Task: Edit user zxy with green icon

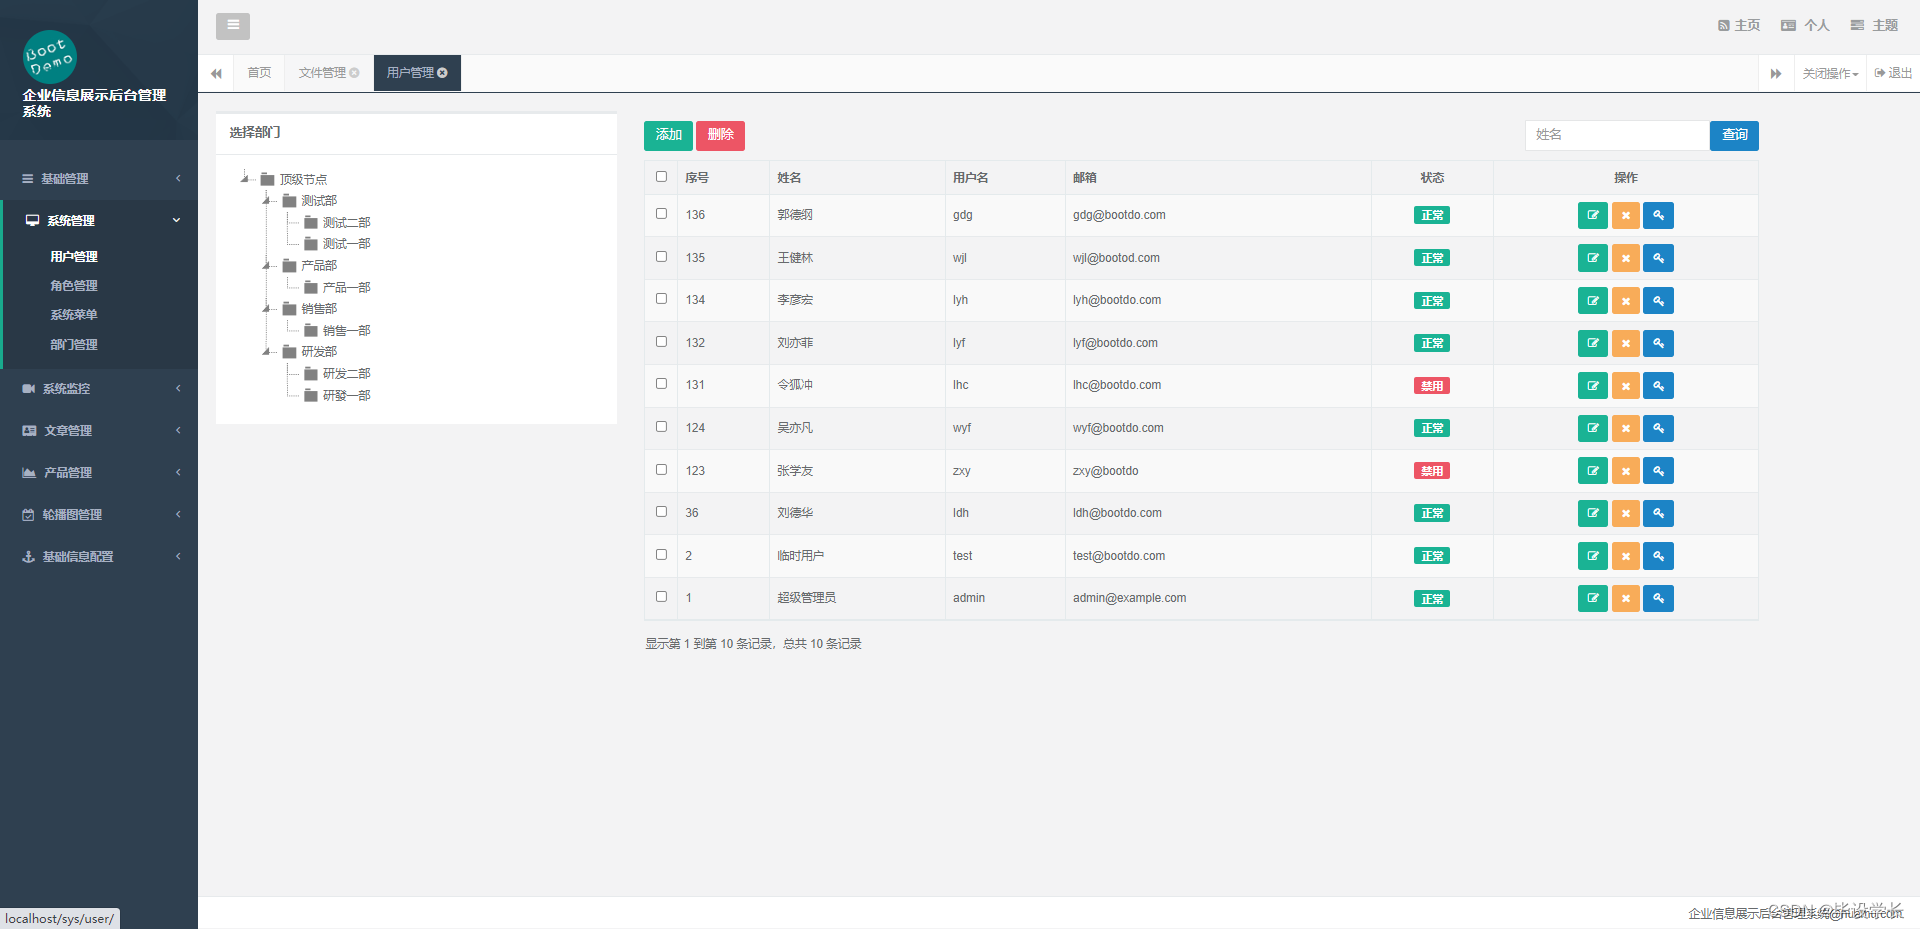Action: [1592, 470]
